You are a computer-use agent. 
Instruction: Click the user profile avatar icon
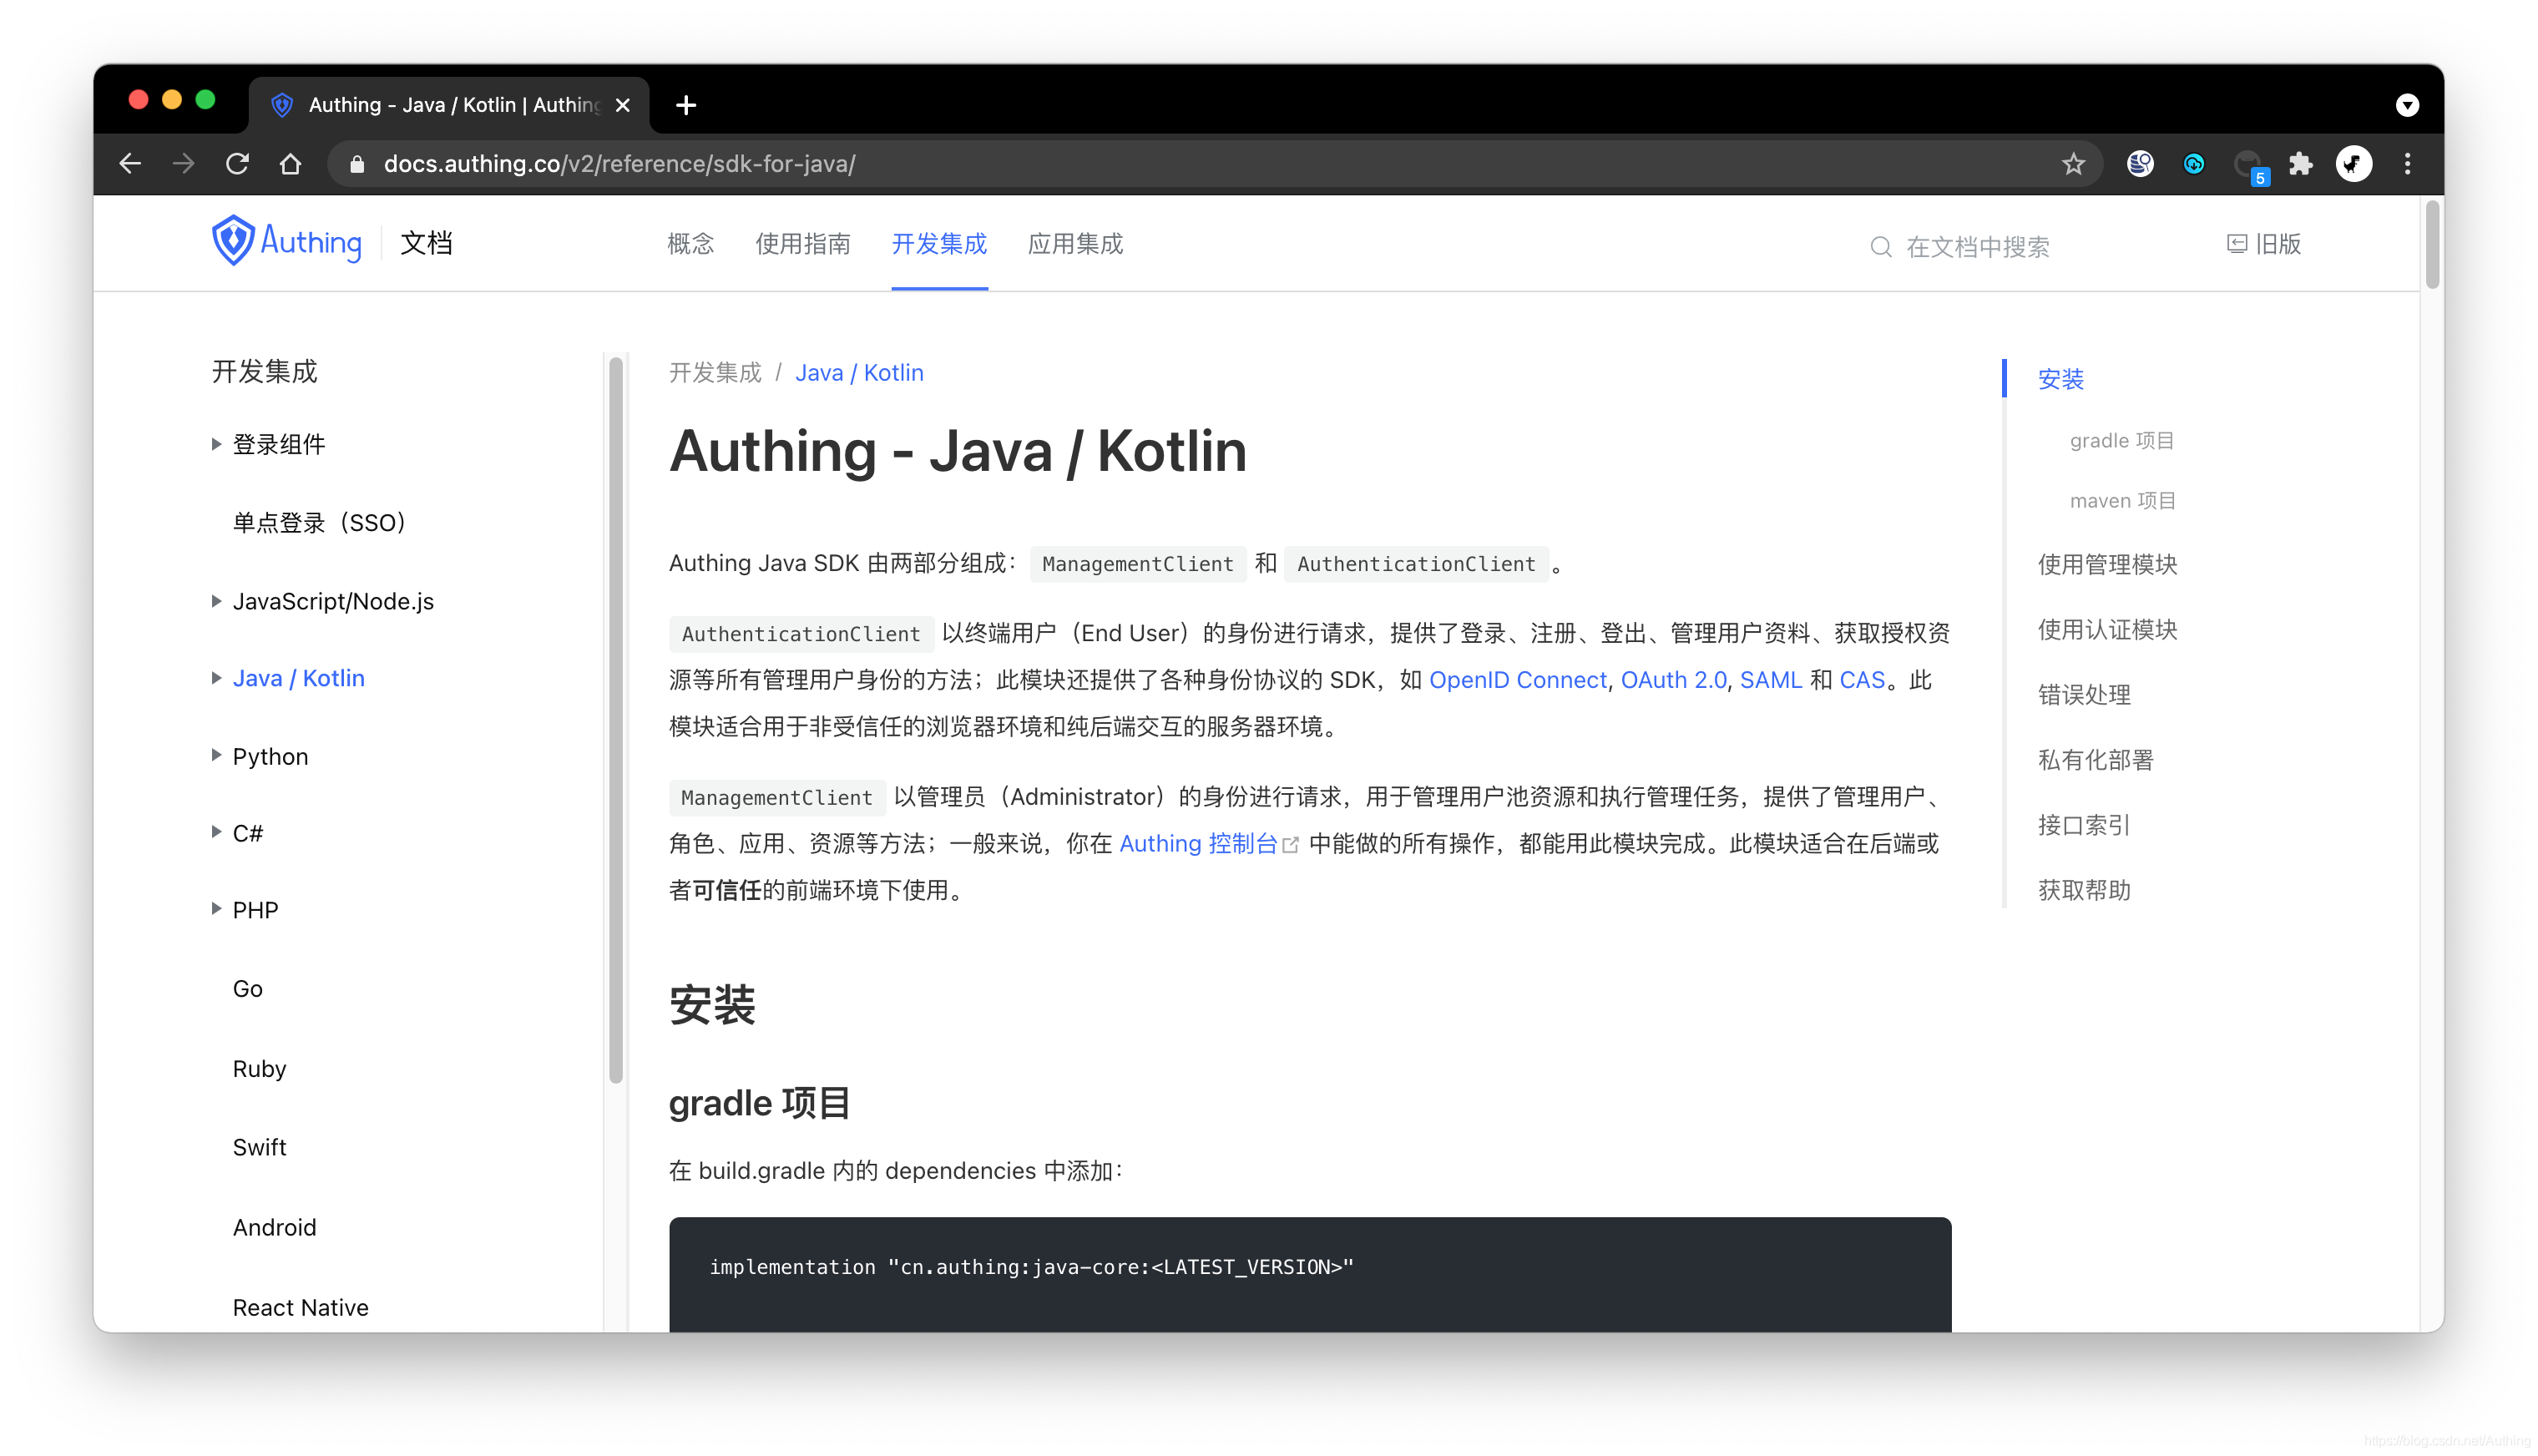[2353, 164]
